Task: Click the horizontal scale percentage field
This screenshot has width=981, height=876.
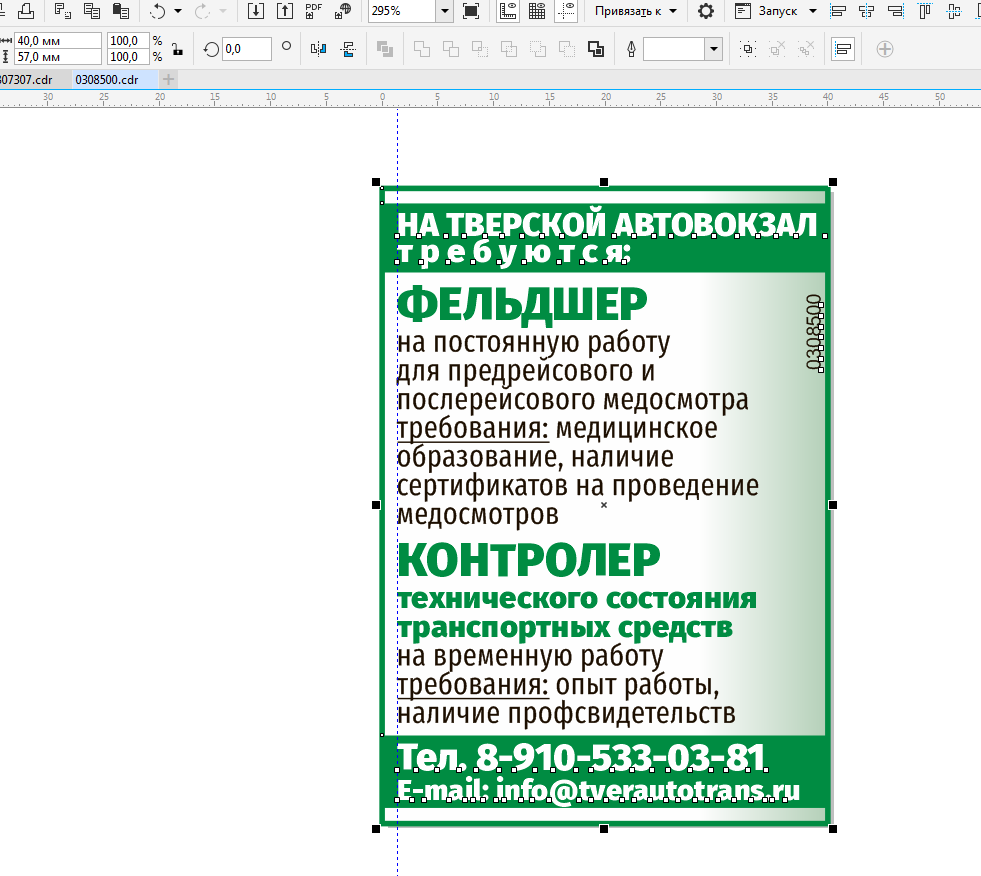Action: pos(128,41)
